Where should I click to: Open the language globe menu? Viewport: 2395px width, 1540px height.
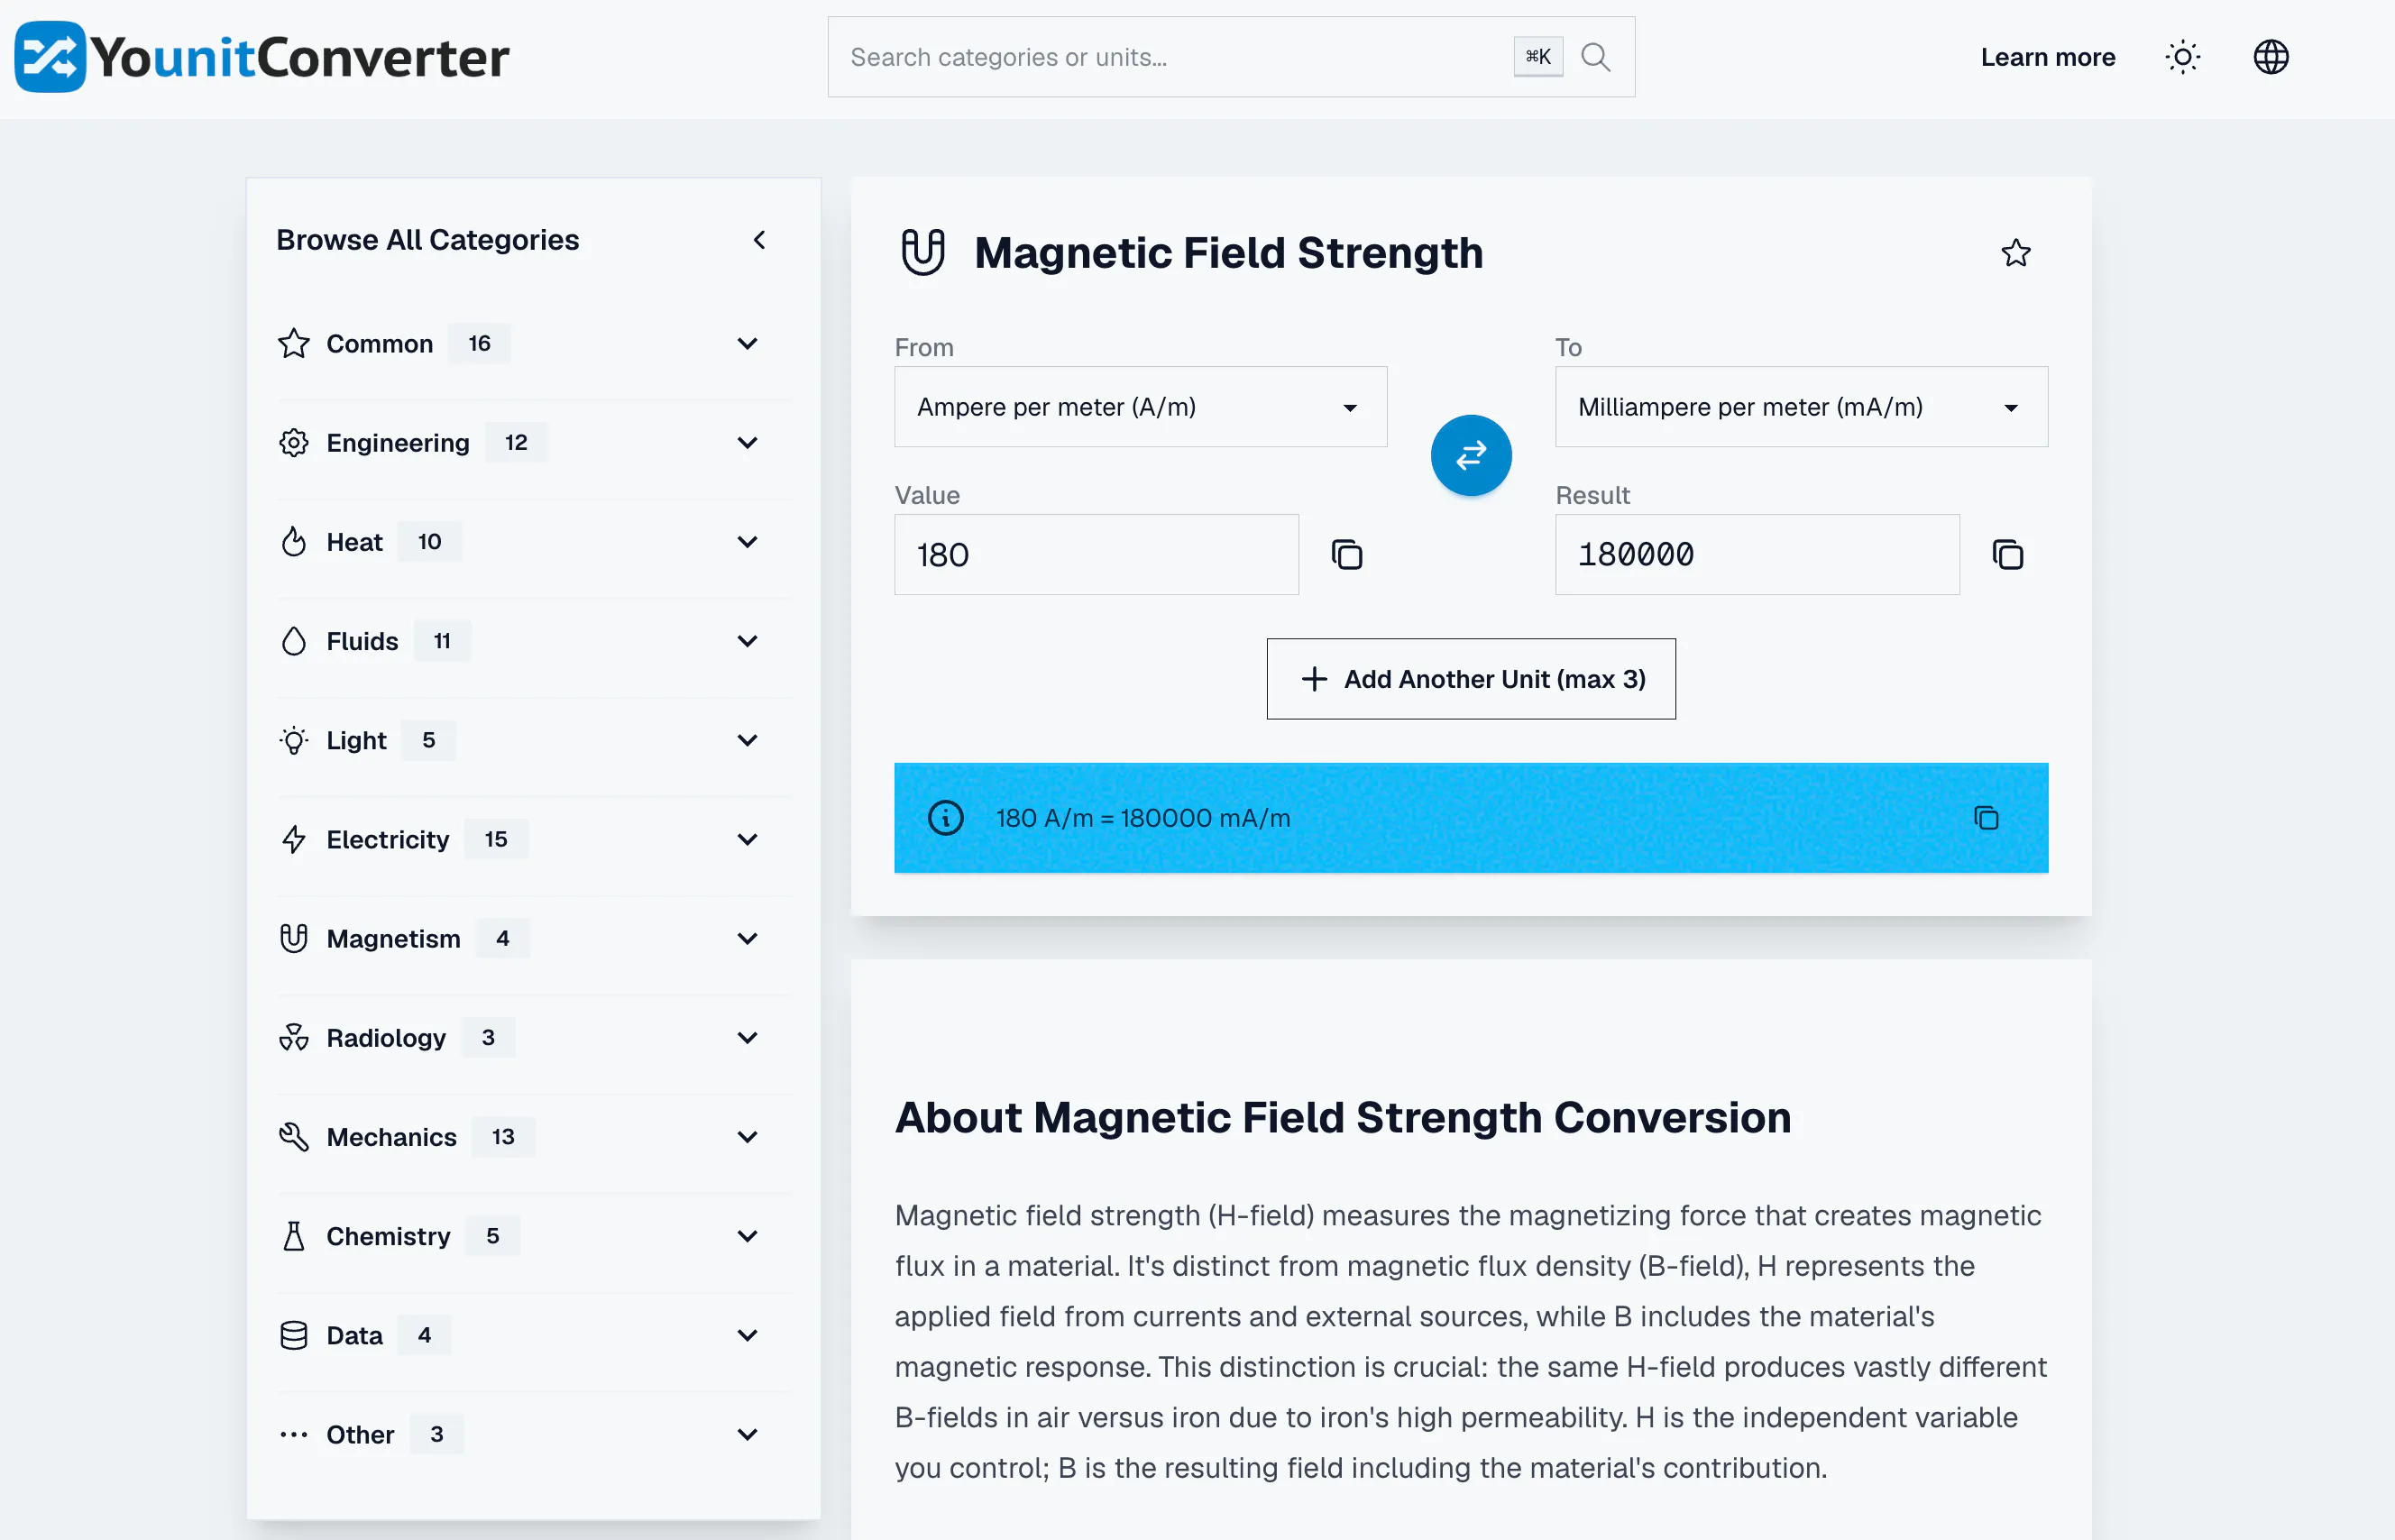click(2270, 57)
